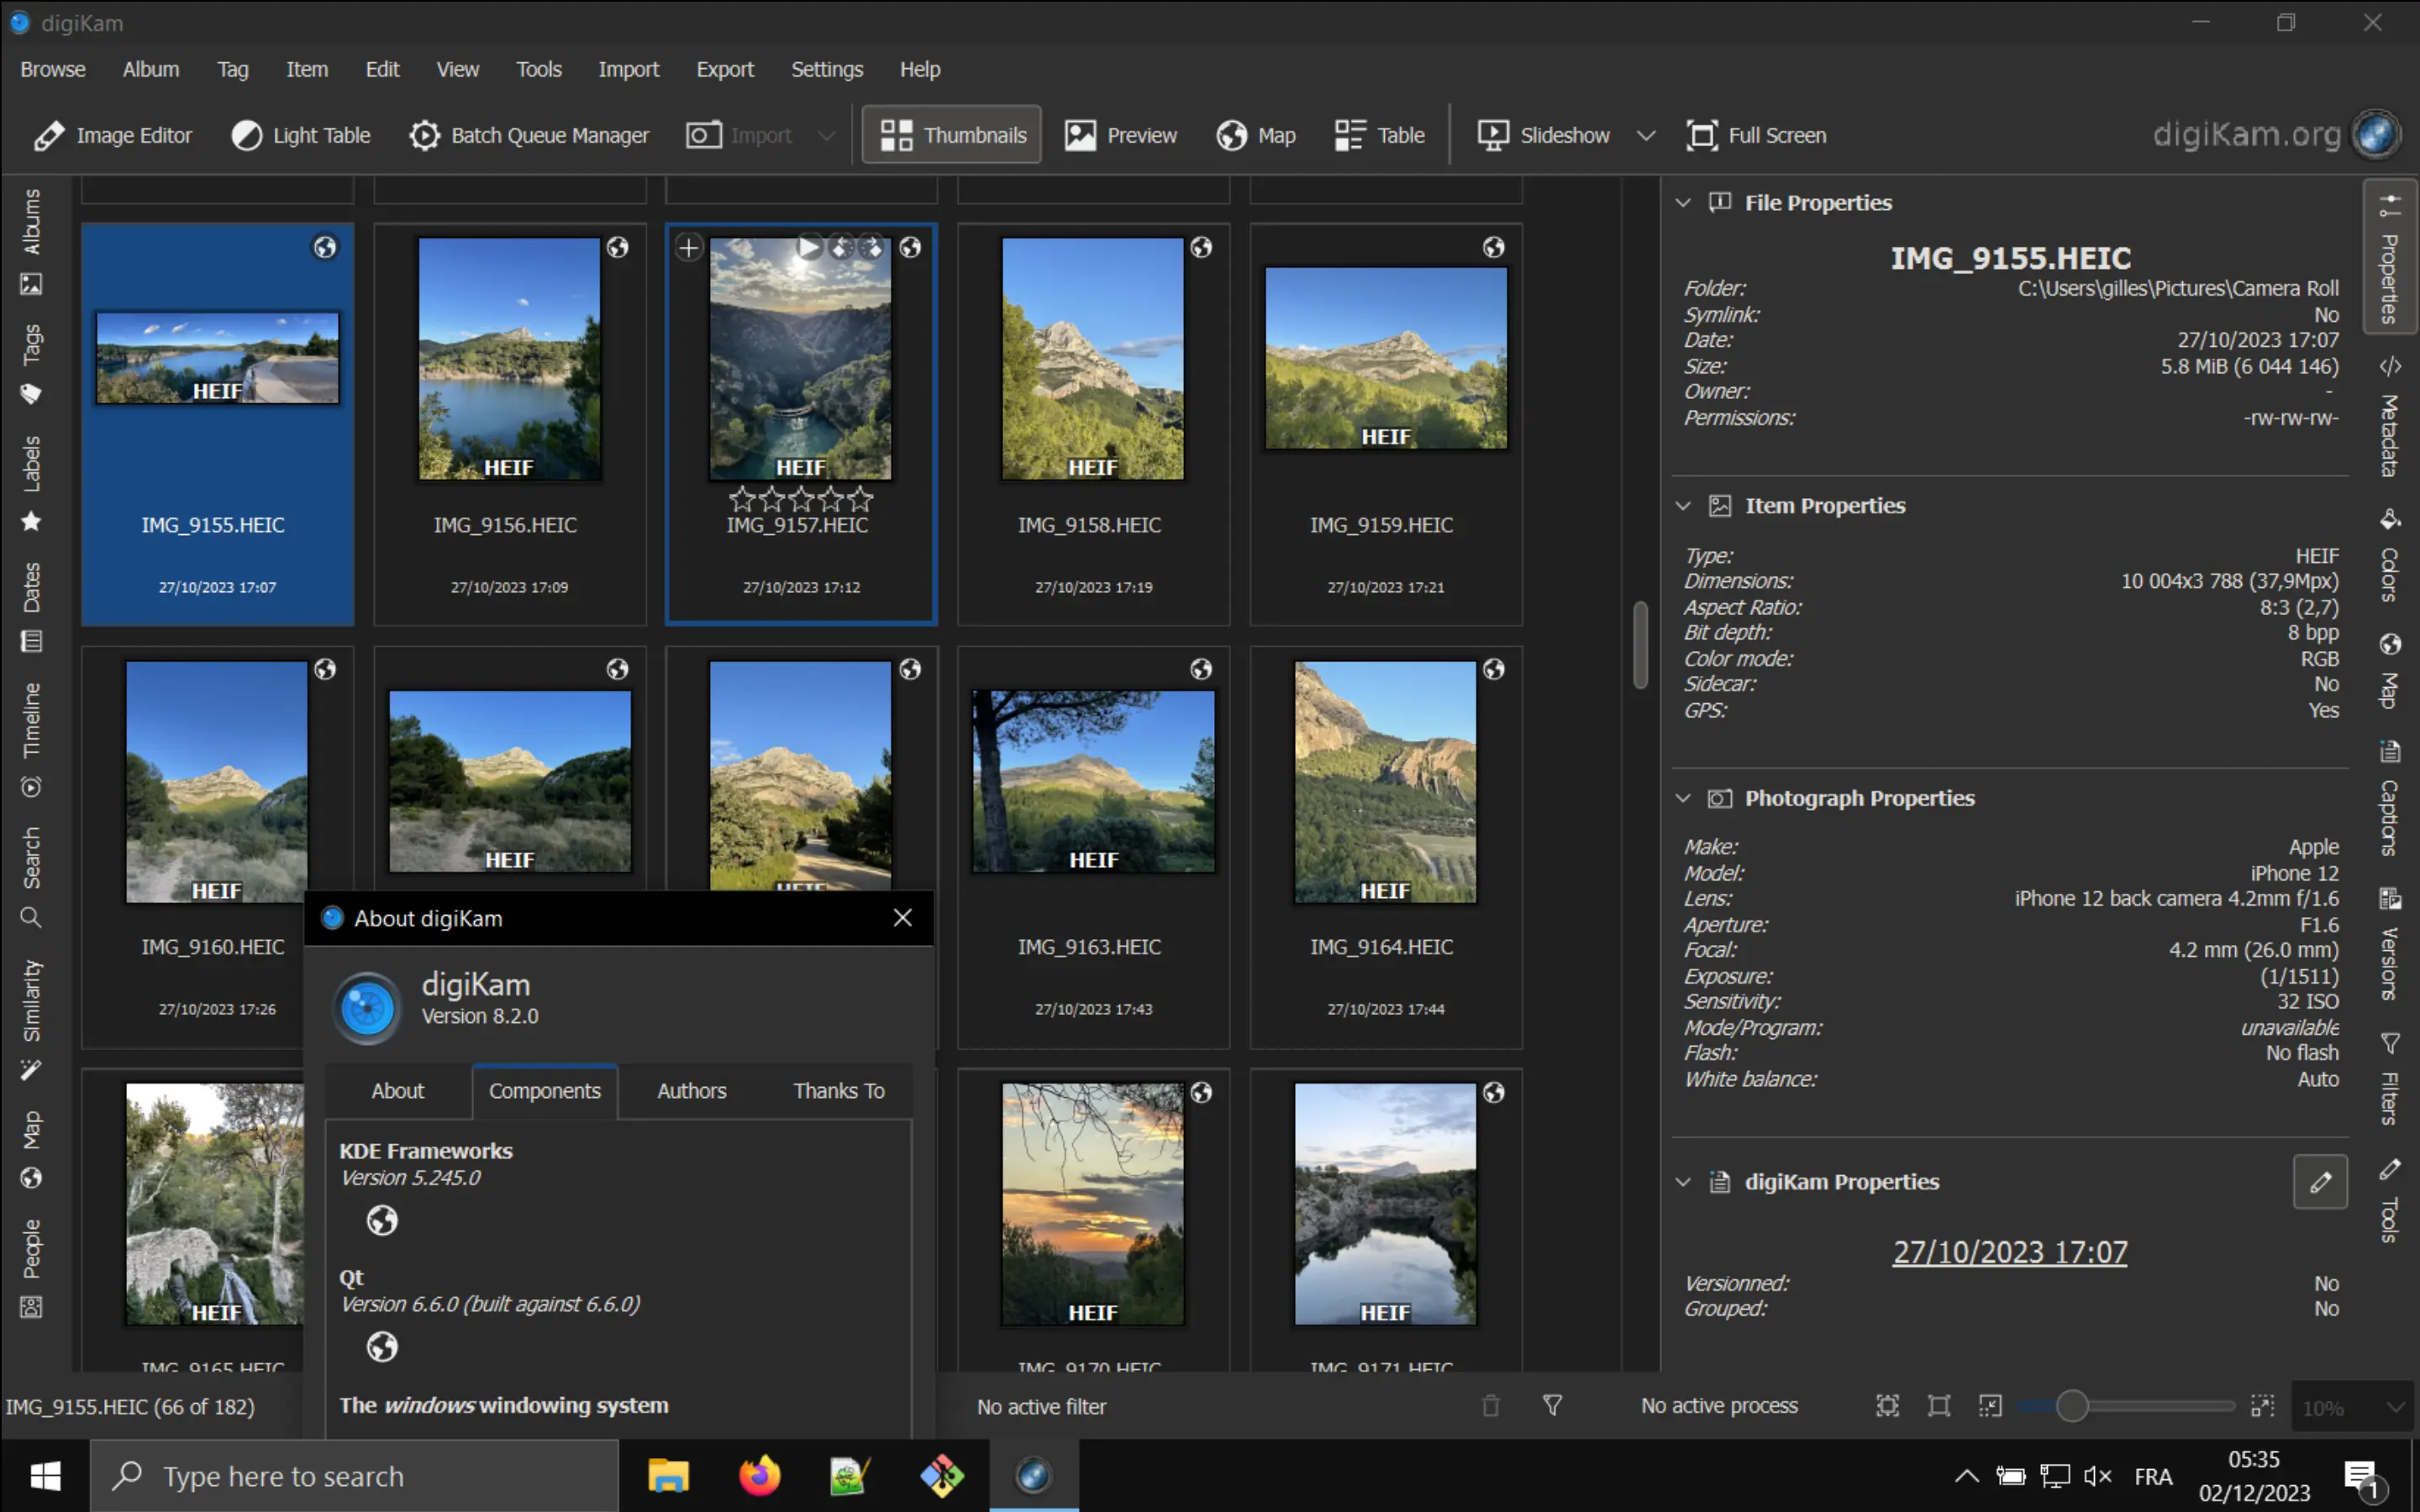The image size is (2420, 1512).
Task: Click the digiKam Properties pencil edit button
Action: point(2319,1182)
